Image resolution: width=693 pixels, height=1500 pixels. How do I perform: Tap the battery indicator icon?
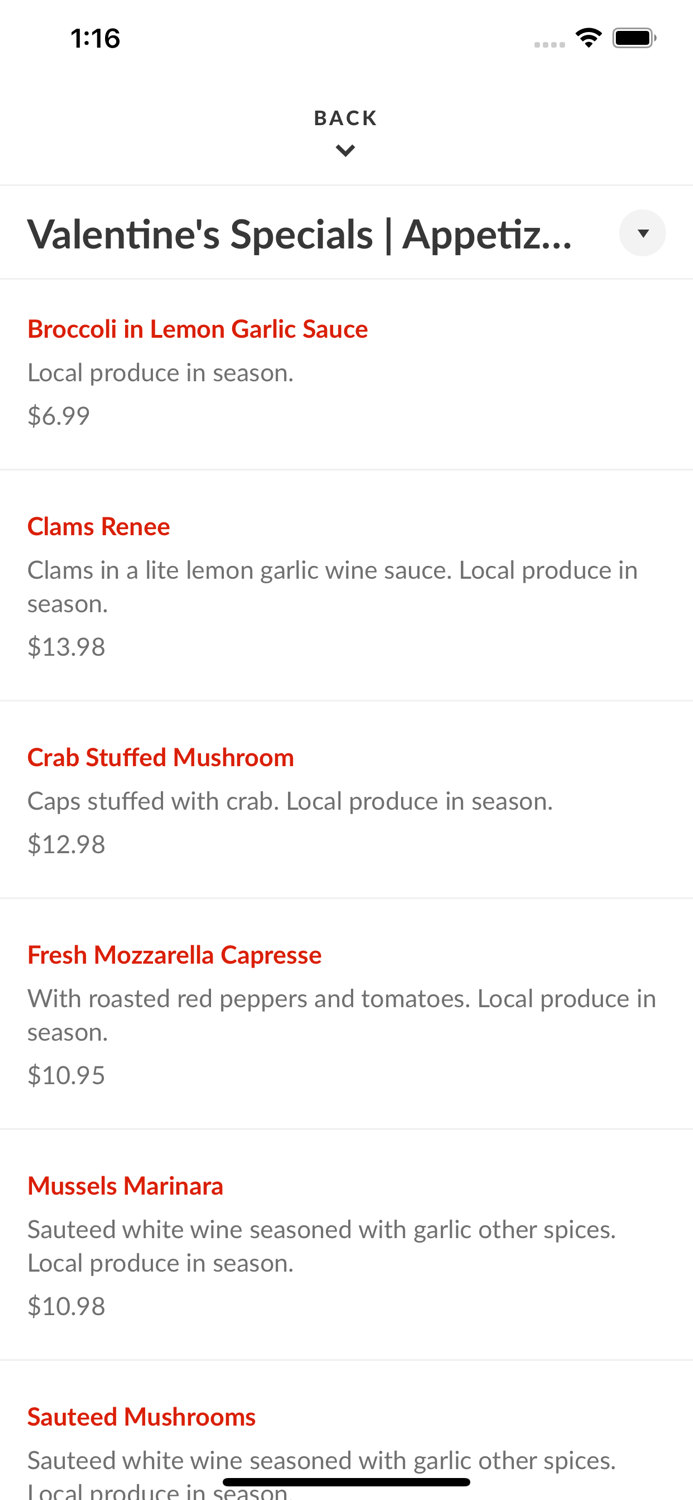[634, 38]
